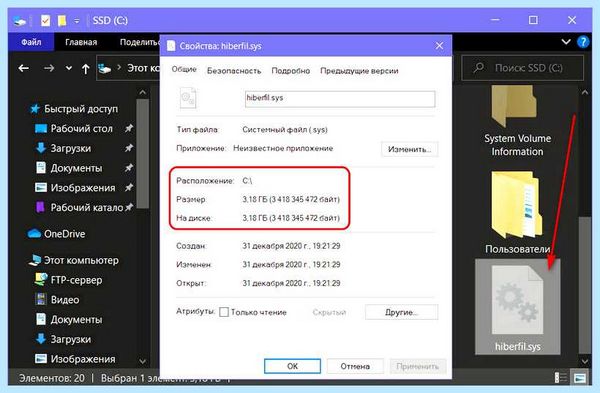Image resolution: width=600 pixels, height=393 pixels.
Task: Click file list scroll up arrow
Action: pos(585,92)
